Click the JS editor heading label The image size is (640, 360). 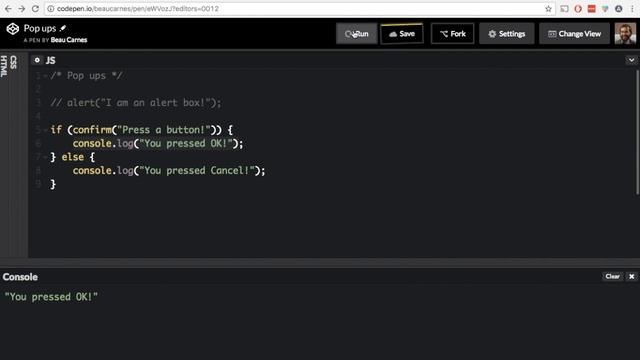click(x=51, y=60)
